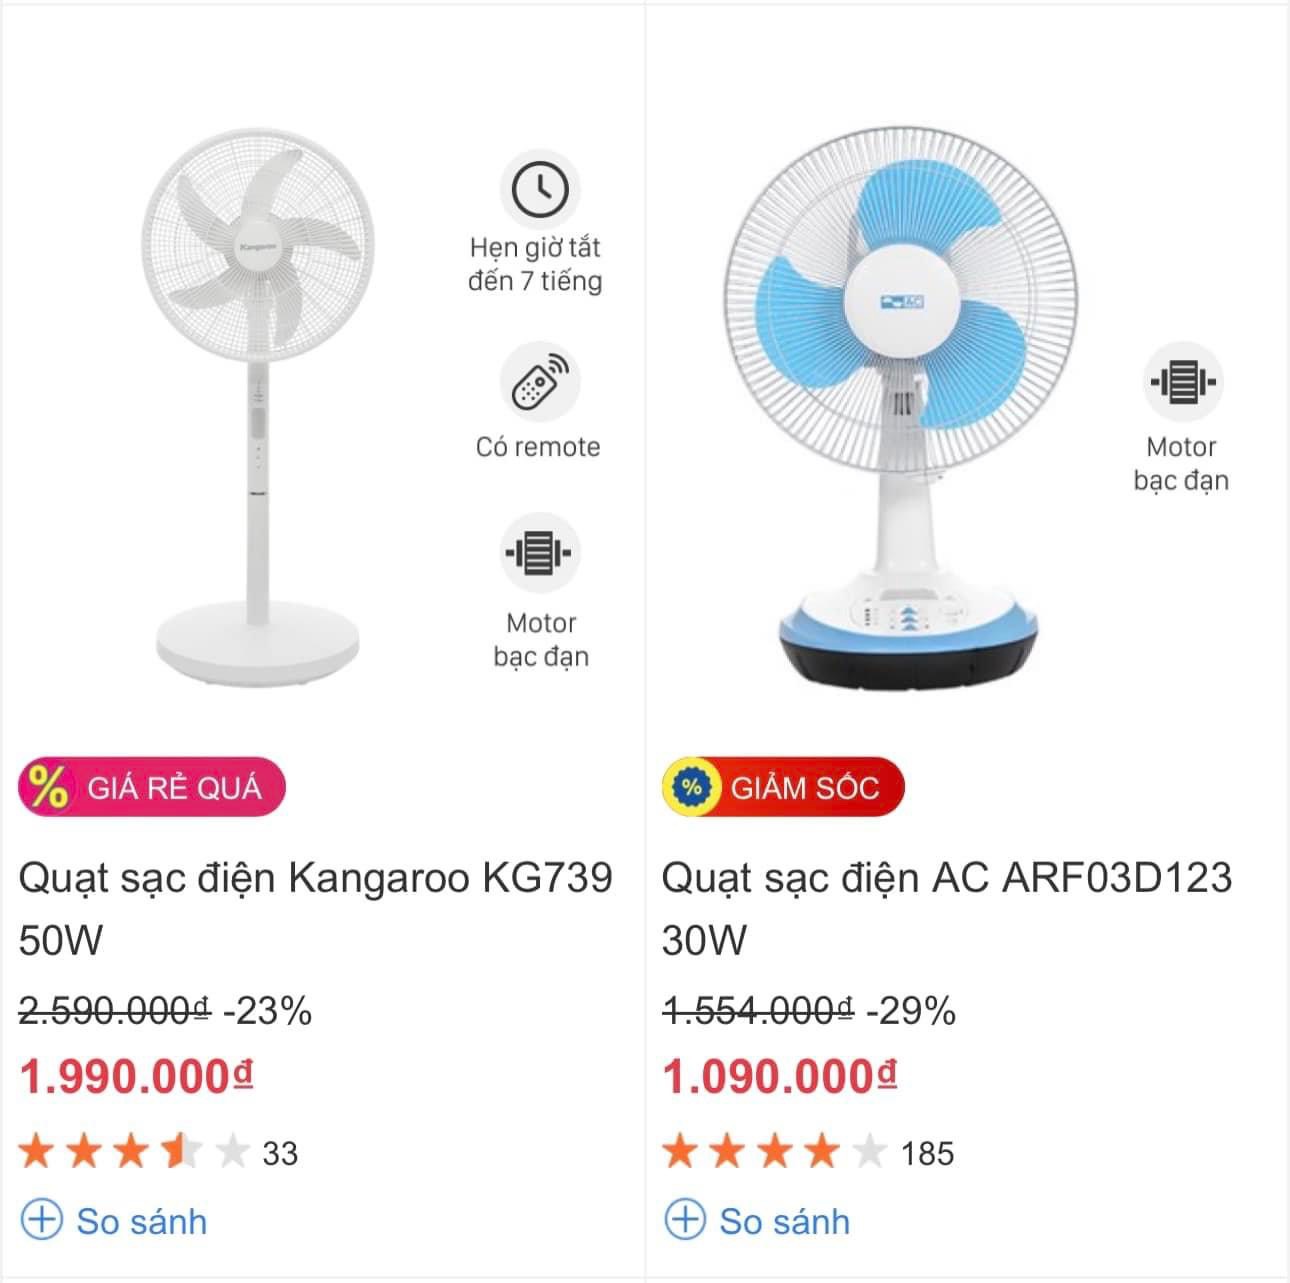The image size is (1290, 1283).
Task: Click plus icon to compare Kangaroo KG739
Action: click(42, 1221)
